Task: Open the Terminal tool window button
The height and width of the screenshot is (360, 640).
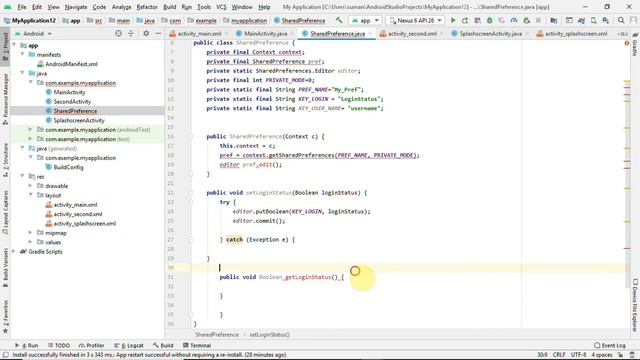Action: (197, 345)
